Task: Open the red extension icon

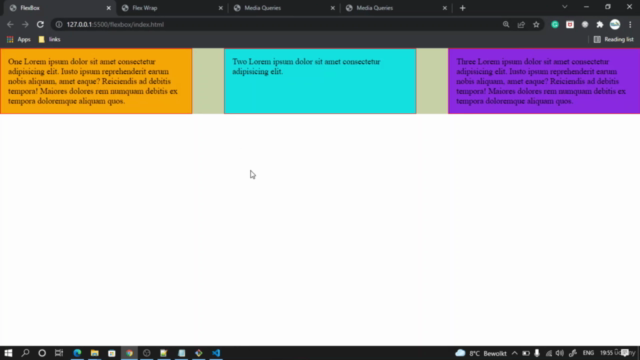Action: (570, 24)
